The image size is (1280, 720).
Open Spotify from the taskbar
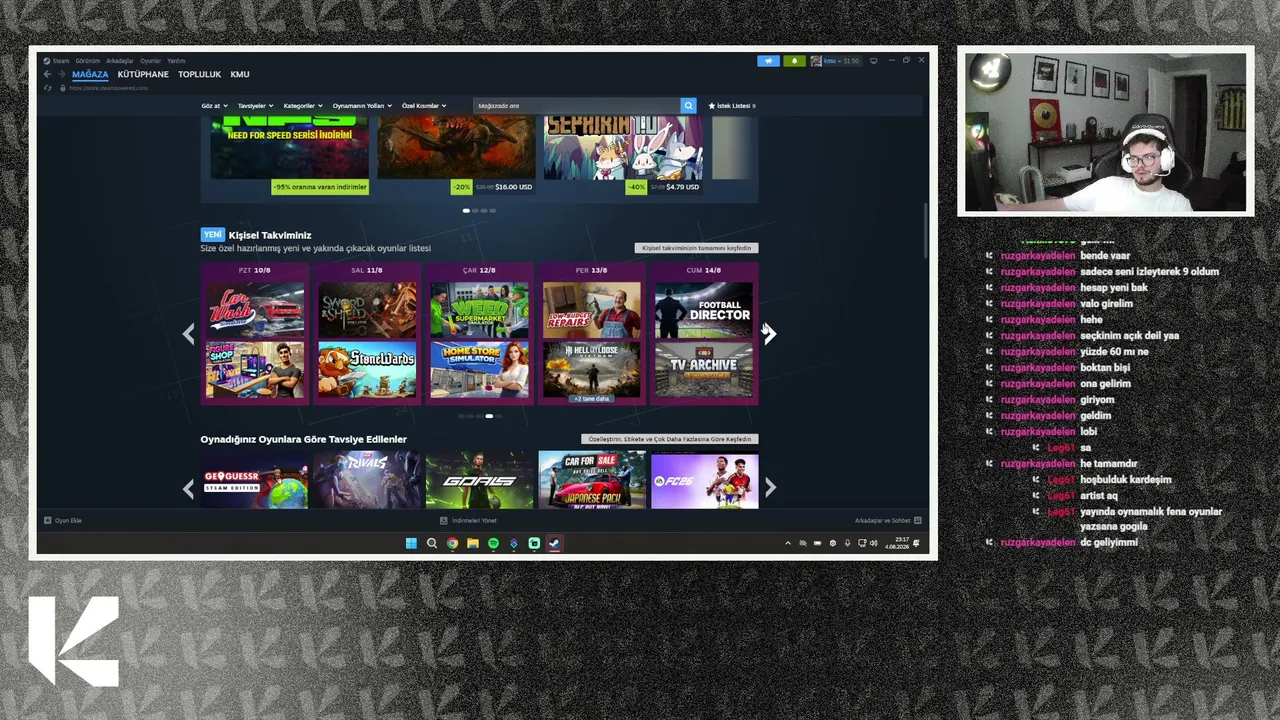493,543
